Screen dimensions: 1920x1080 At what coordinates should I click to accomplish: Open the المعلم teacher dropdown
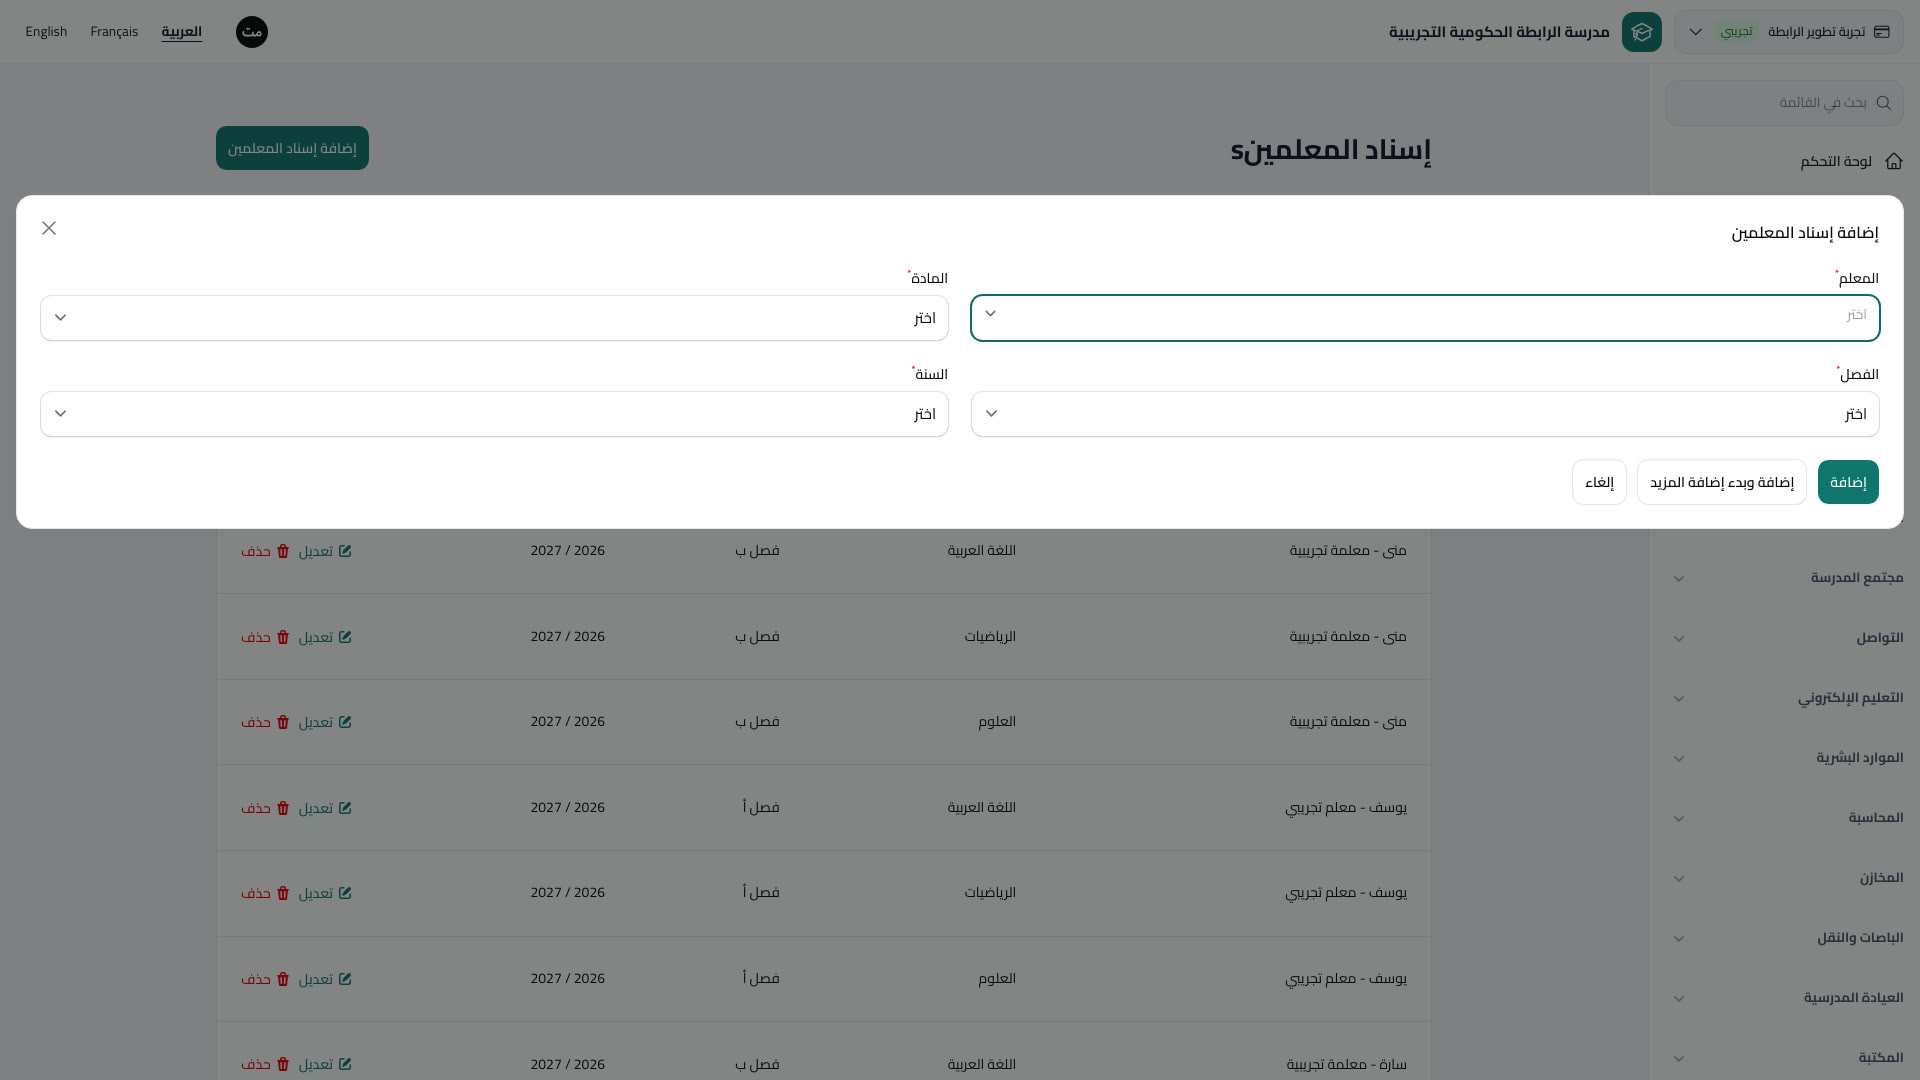pos(1425,318)
